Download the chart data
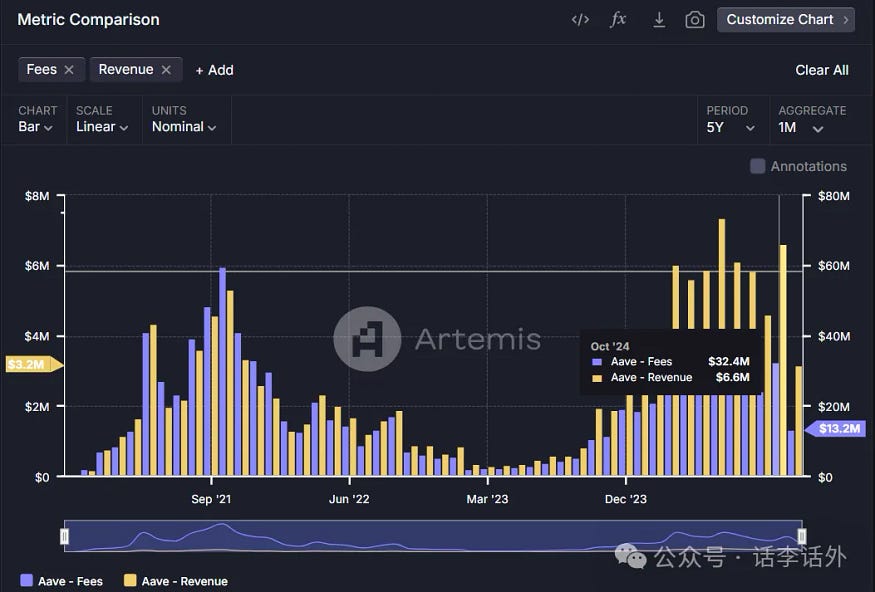 [x=659, y=20]
